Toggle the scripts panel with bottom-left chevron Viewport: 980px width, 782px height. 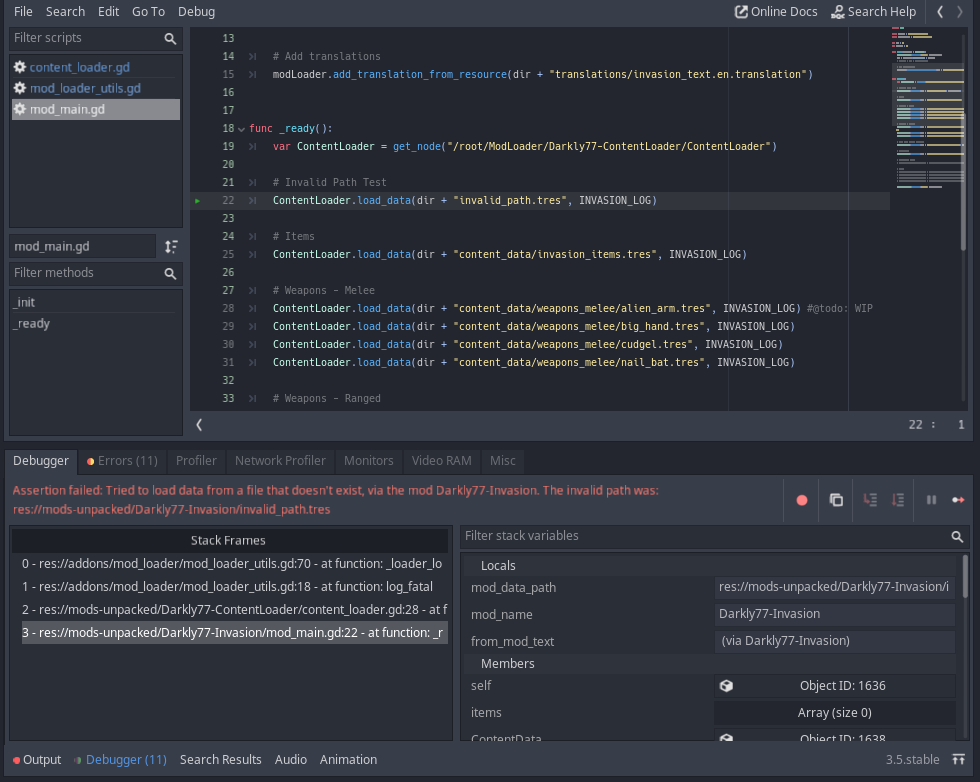[x=199, y=424]
